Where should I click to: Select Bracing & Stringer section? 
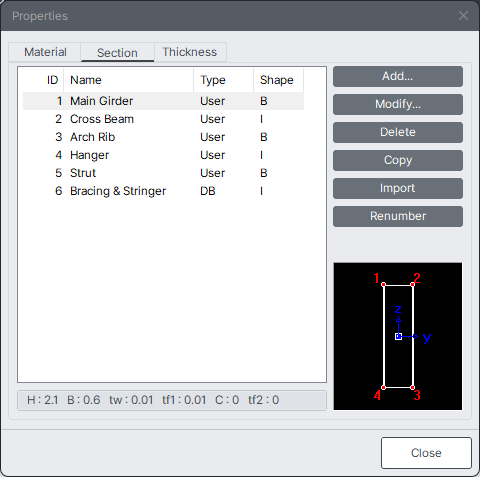point(163,191)
